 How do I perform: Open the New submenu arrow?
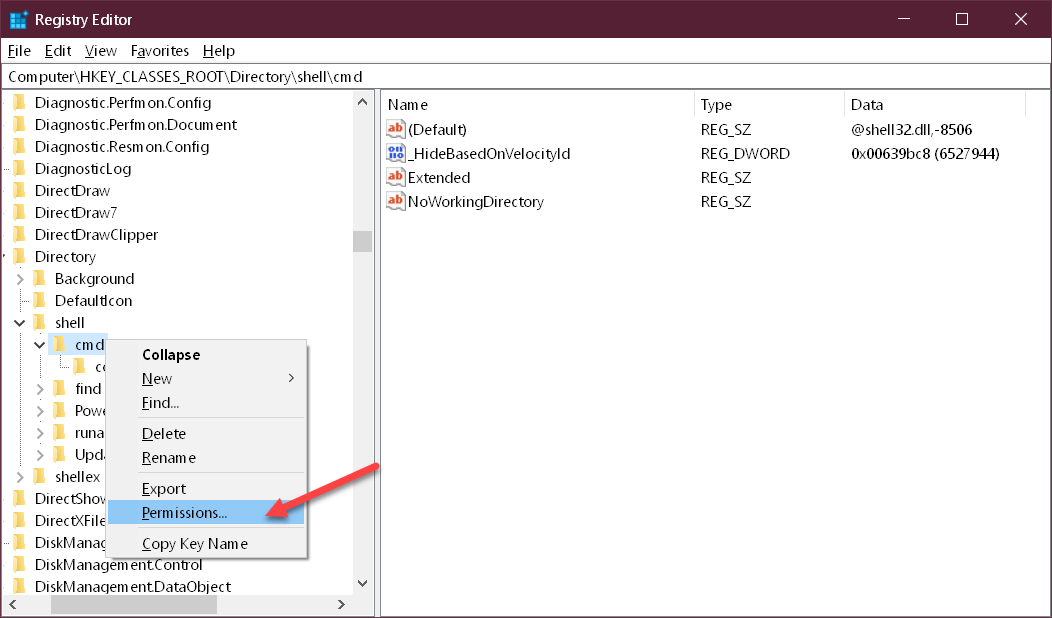click(291, 378)
